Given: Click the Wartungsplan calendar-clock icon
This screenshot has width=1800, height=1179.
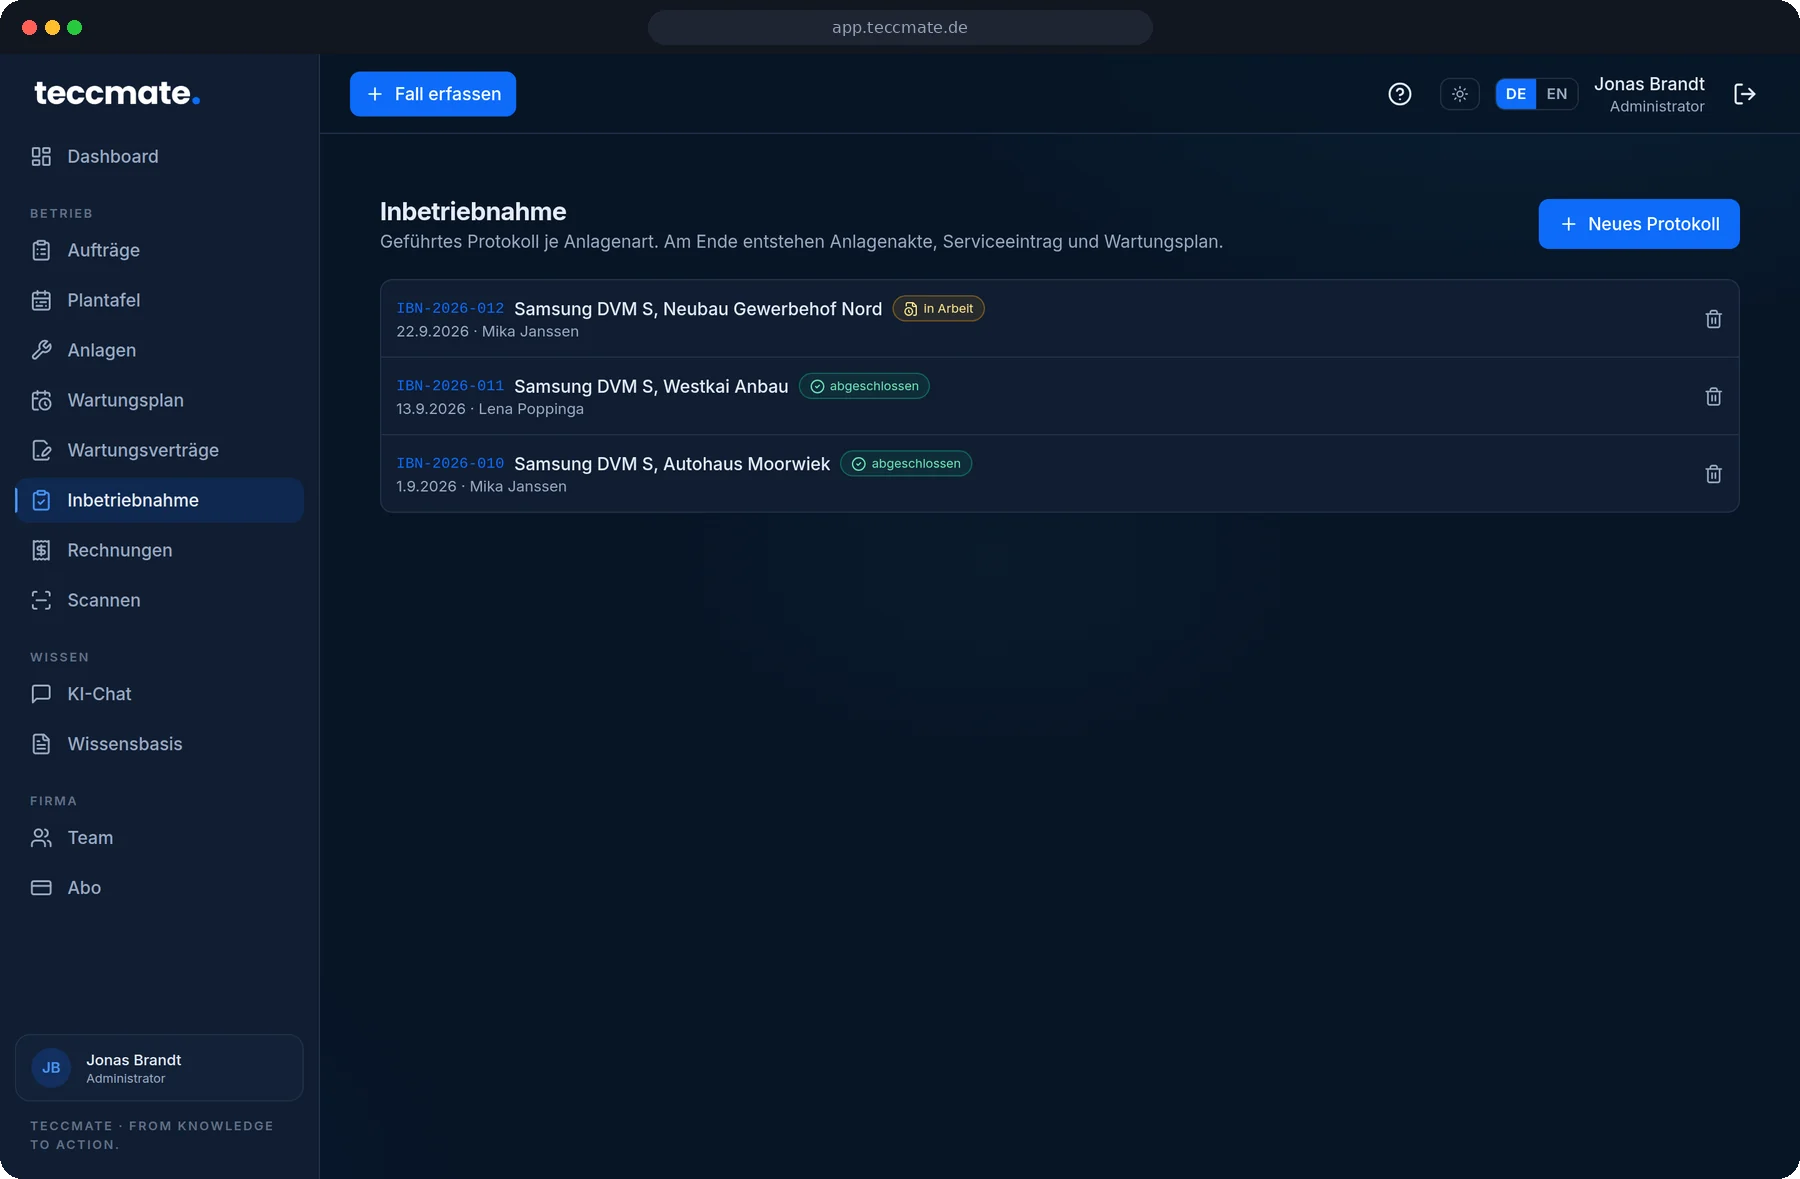Looking at the screenshot, I should 41,400.
